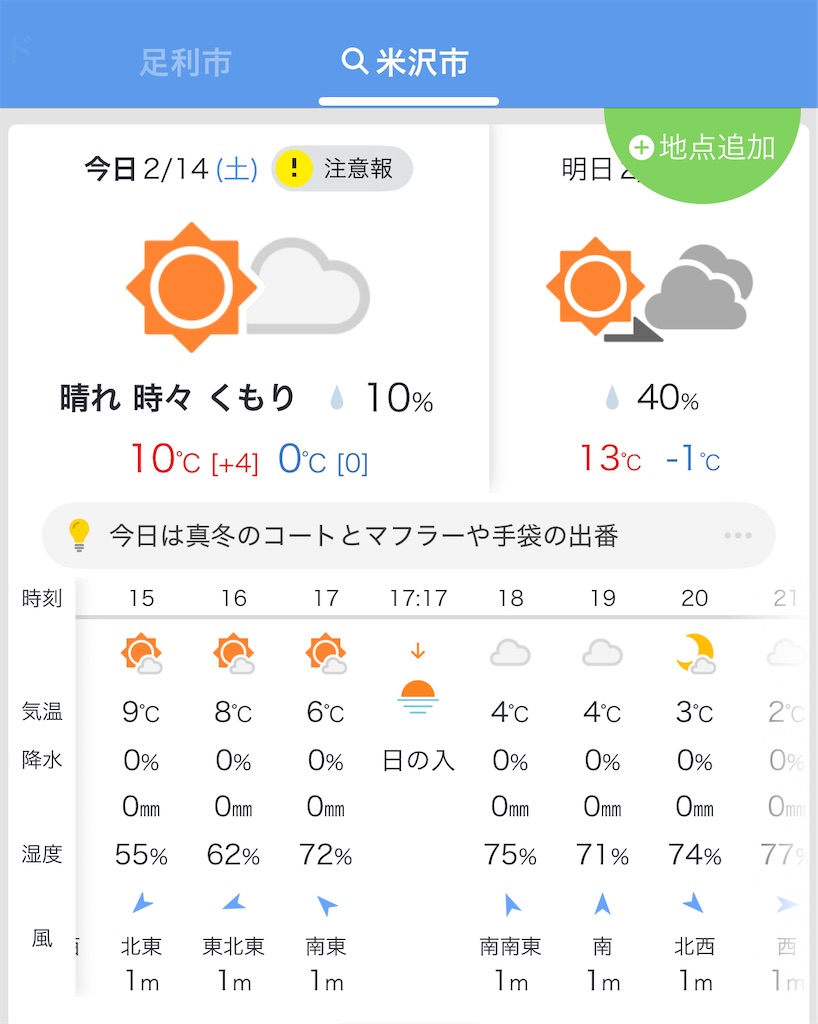Add a location with 地点追加 button
The height and width of the screenshot is (1024, 818).
point(702,148)
